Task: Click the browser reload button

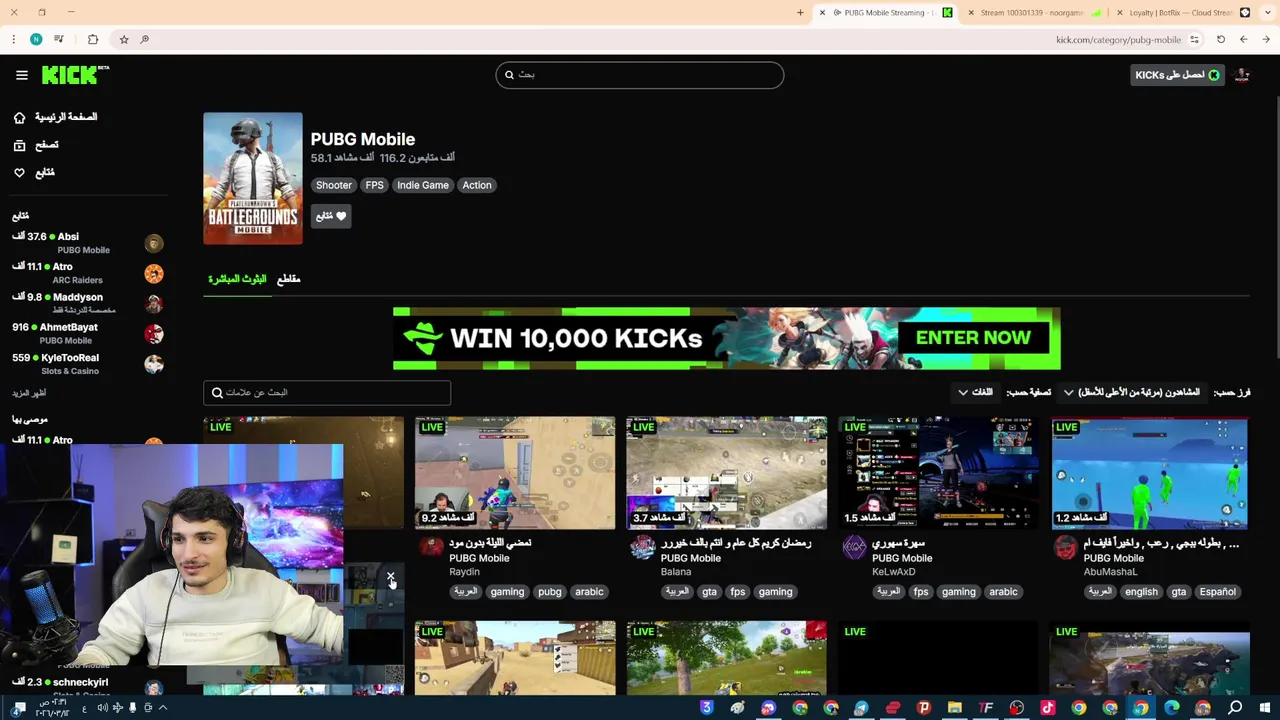Action: tap(1221, 39)
